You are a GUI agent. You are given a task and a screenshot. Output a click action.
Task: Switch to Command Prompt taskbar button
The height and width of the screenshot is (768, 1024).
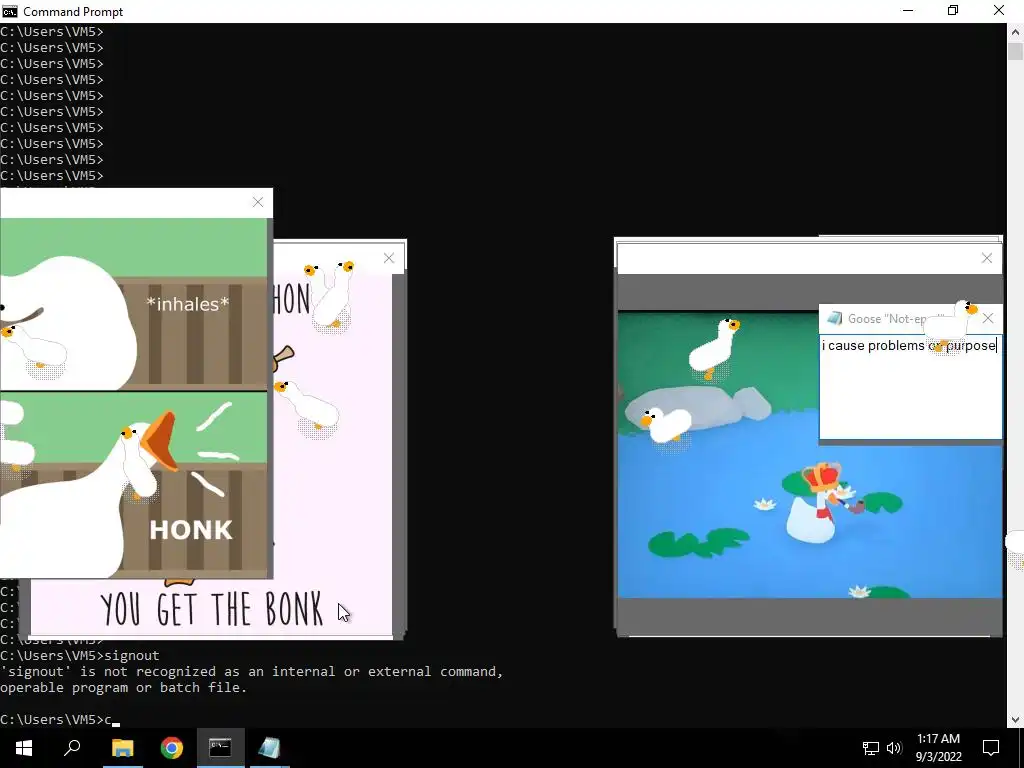220,748
